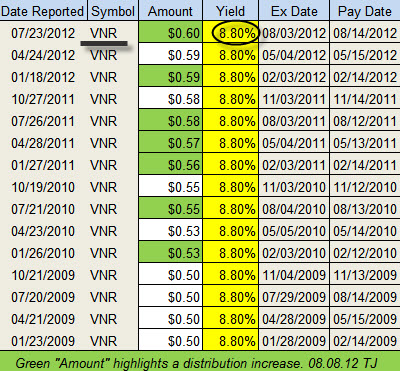Select the 08/14/2012 pay date cell
400x371 pixels.
pyautogui.click(x=365, y=32)
